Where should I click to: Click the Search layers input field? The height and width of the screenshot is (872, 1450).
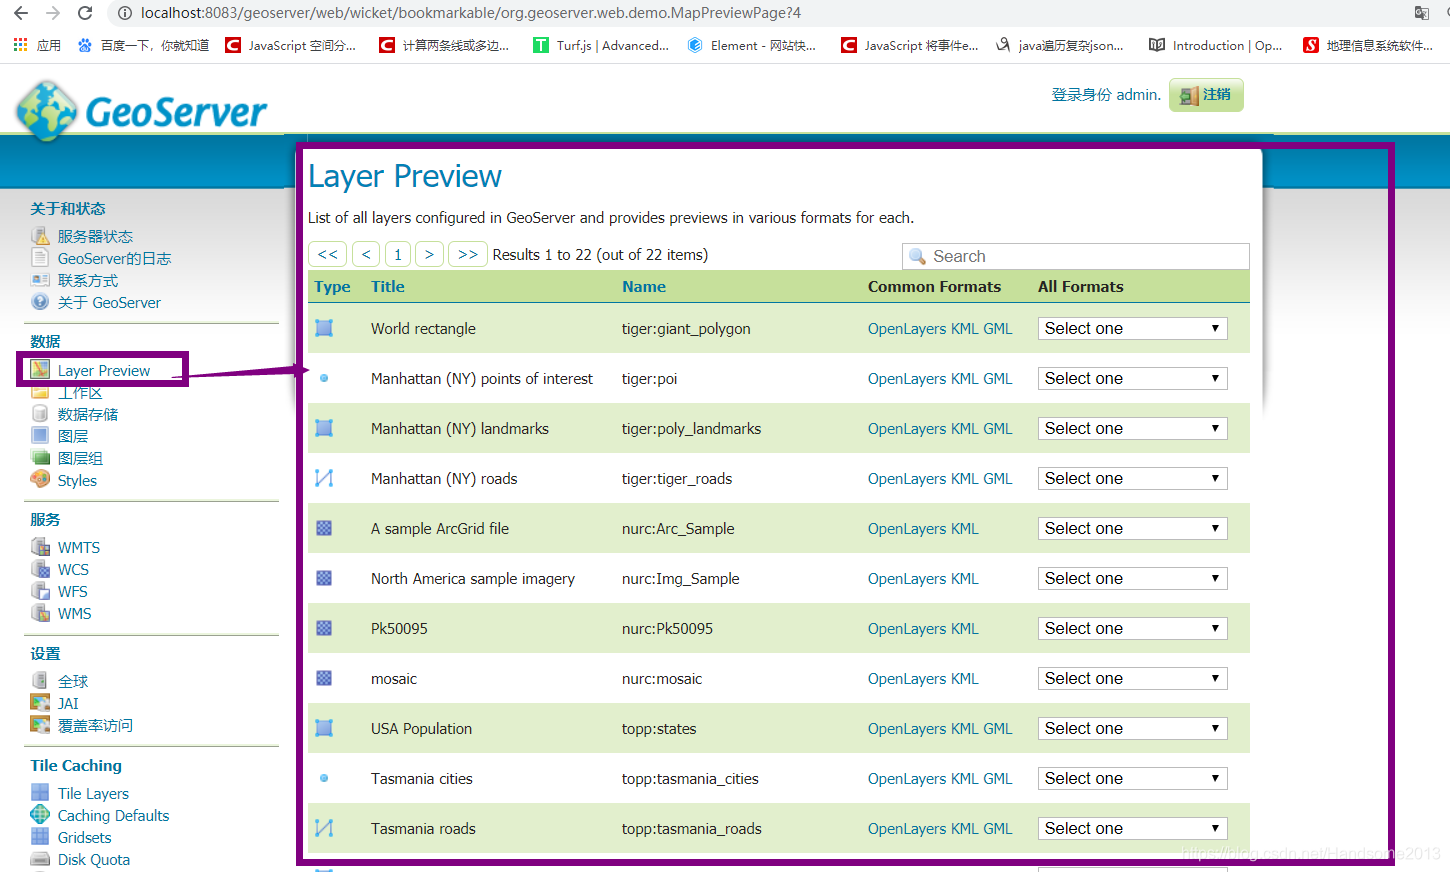click(x=1076, y=256)
